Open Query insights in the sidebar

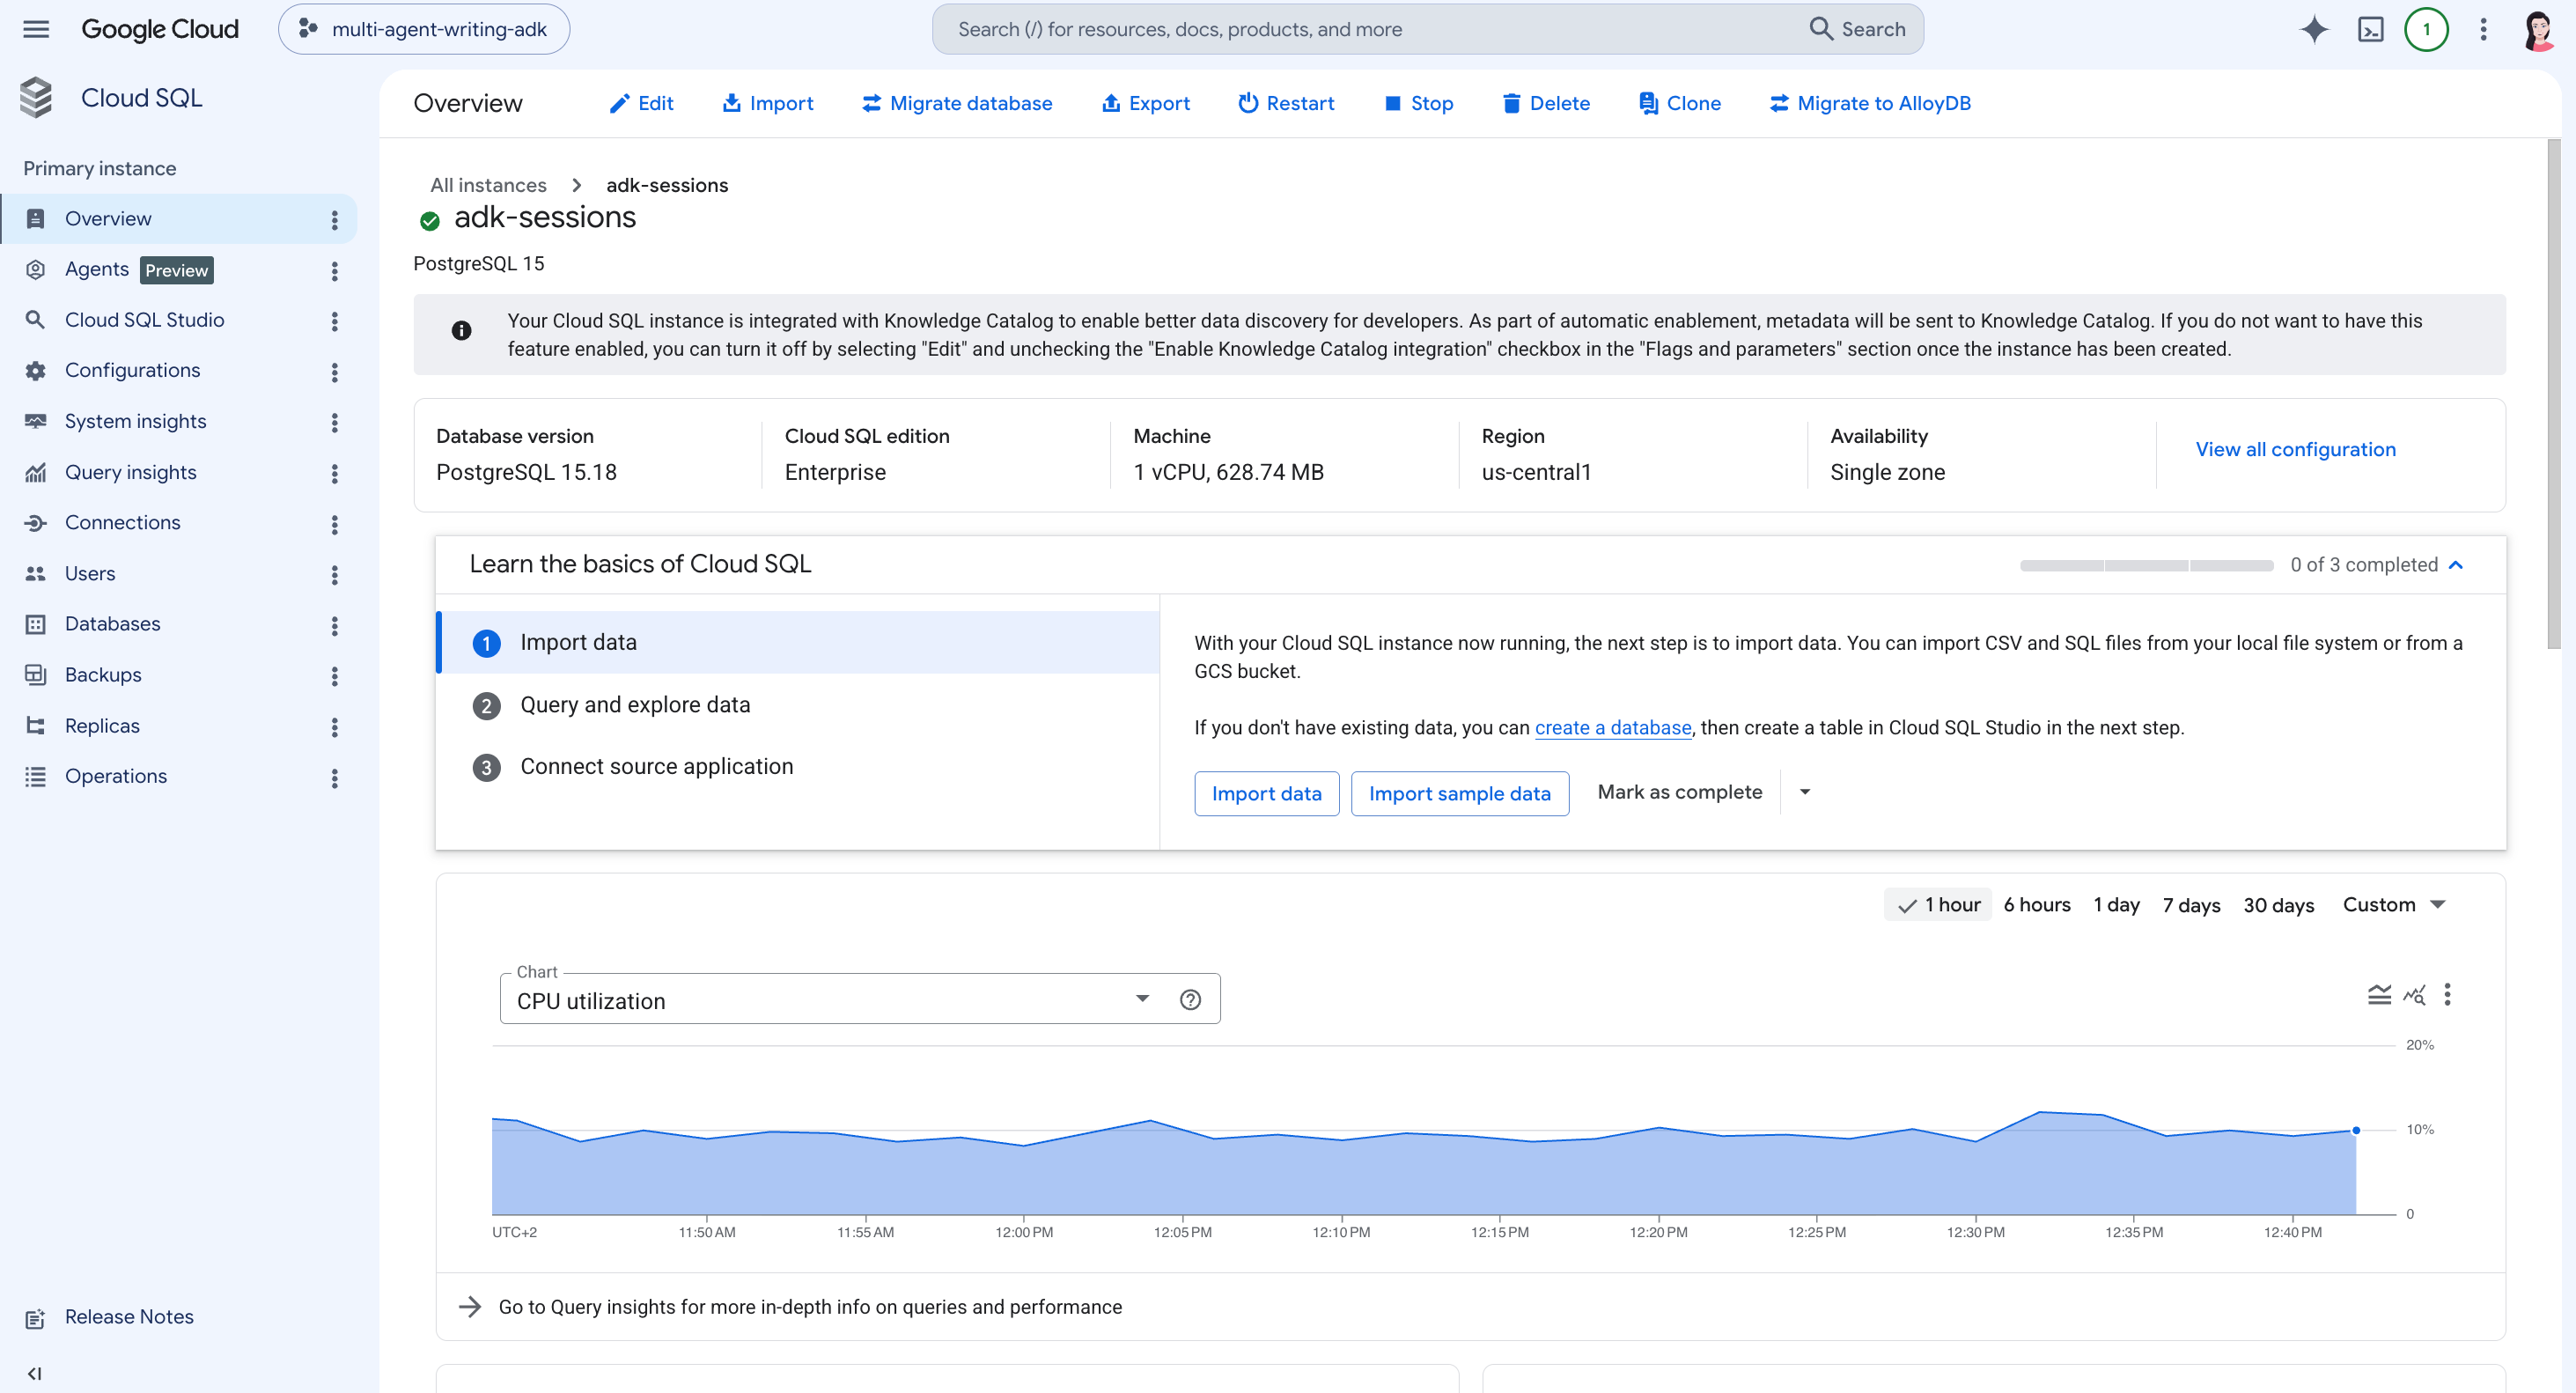click(x=130, y=472)
